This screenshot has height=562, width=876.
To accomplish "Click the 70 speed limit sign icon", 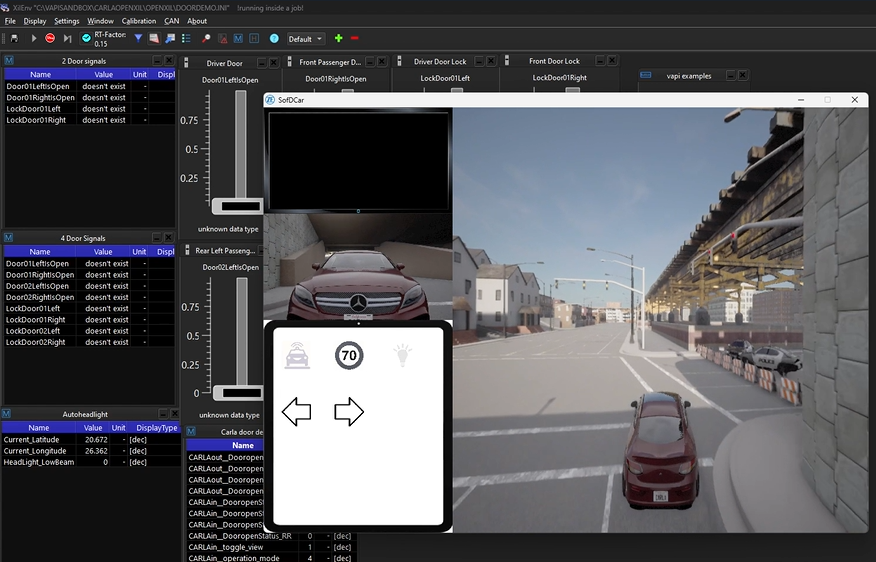I will coord(349,354).
